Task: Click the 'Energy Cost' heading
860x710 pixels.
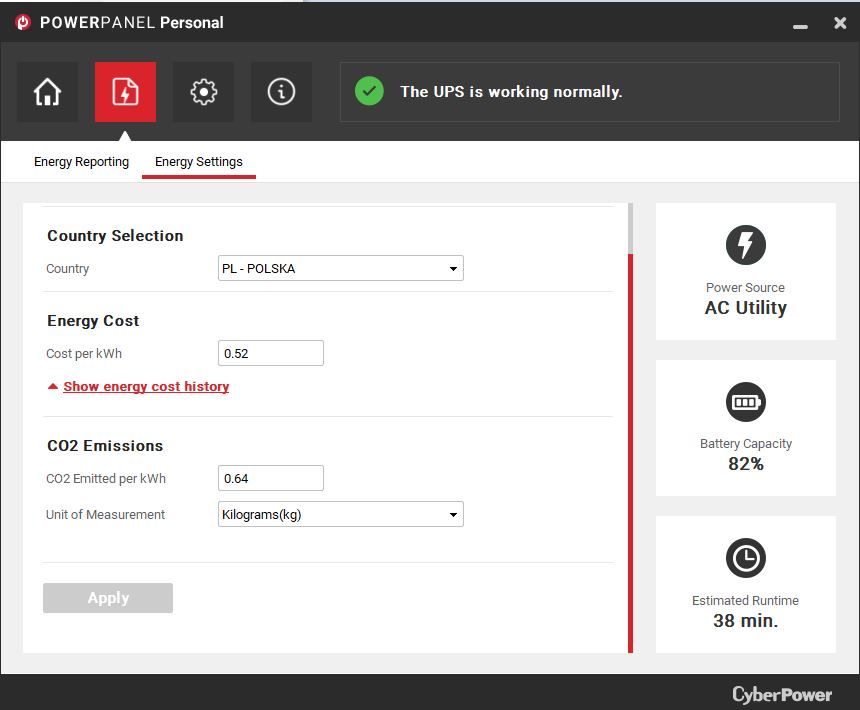Action: (x=93, y=321)
